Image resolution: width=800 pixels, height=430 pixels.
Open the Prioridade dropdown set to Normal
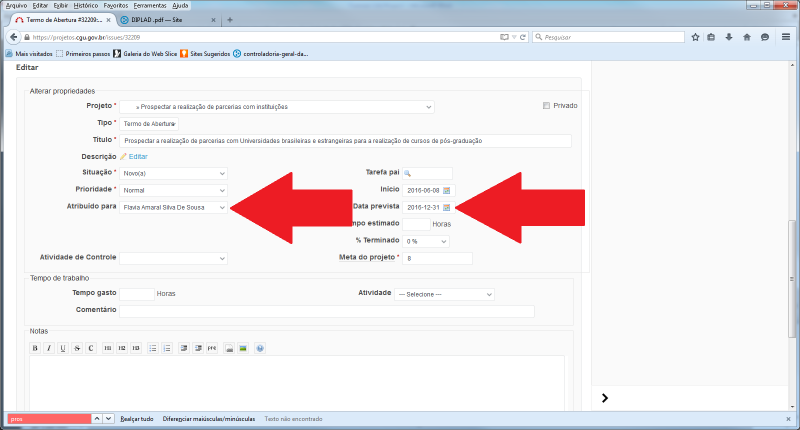(x=174, y=190)
